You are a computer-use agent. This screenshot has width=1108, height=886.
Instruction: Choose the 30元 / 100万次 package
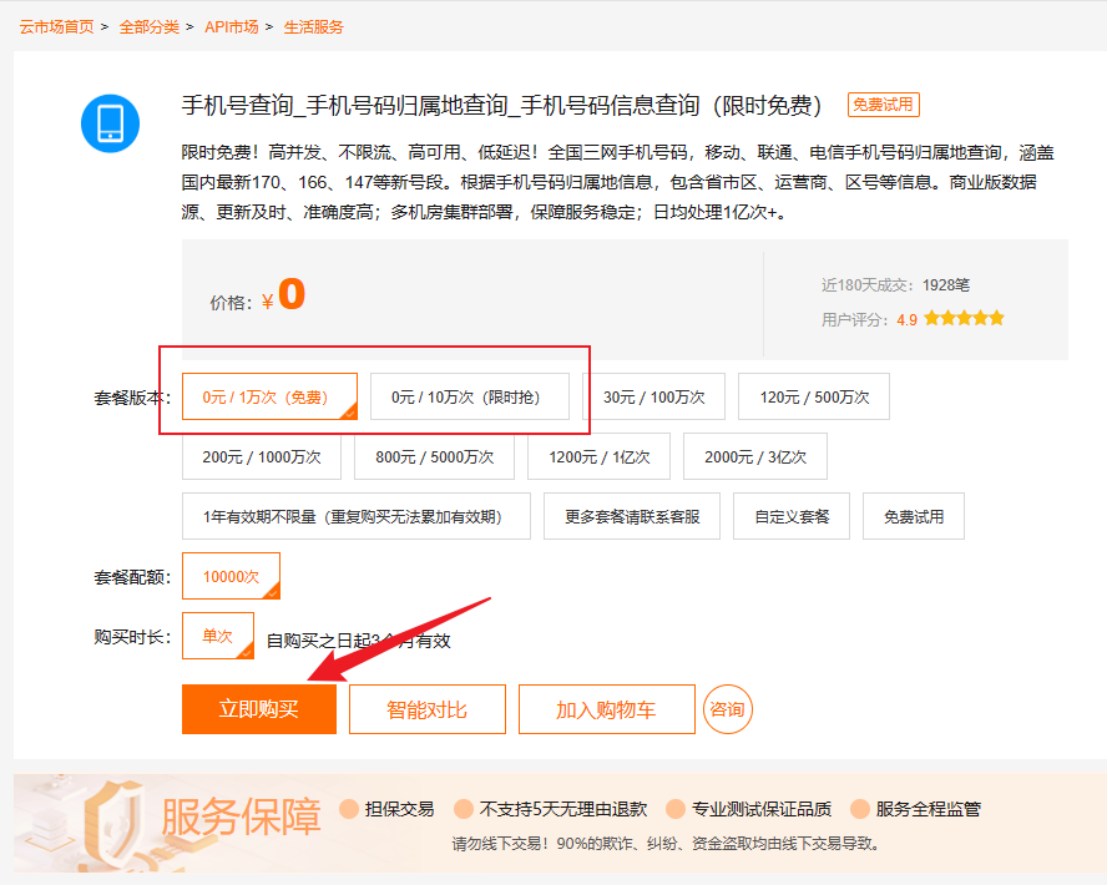tap(654, 396)
